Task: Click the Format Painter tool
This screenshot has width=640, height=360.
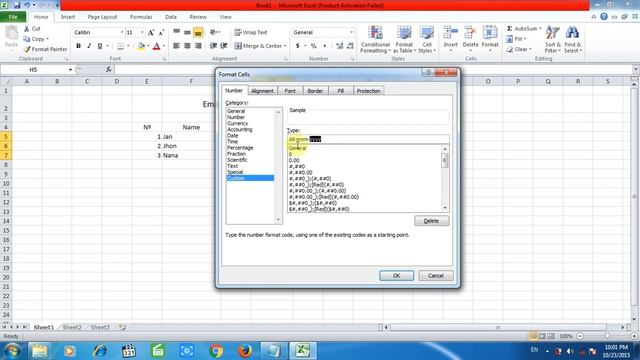Action: (x=45, y=49)
